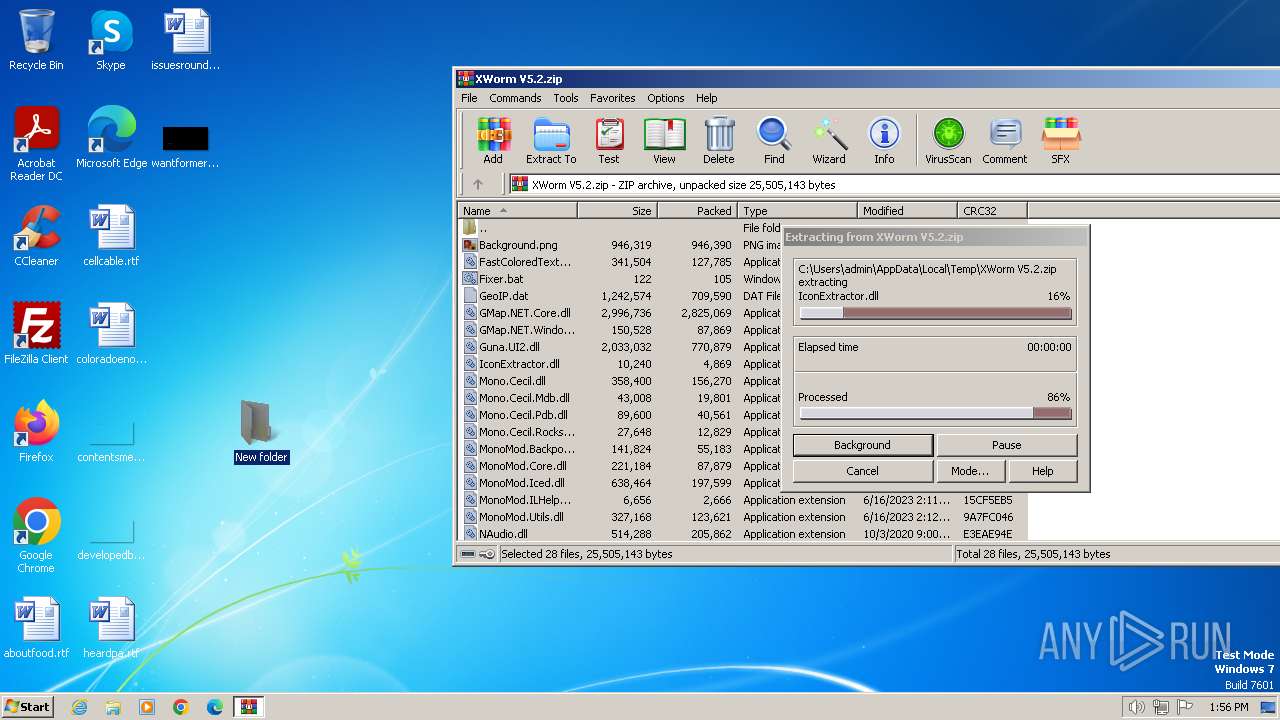The image size is (1280, 720).
Task: Click the taskbar clock showing 1:56 PM
Action: 1228,707
